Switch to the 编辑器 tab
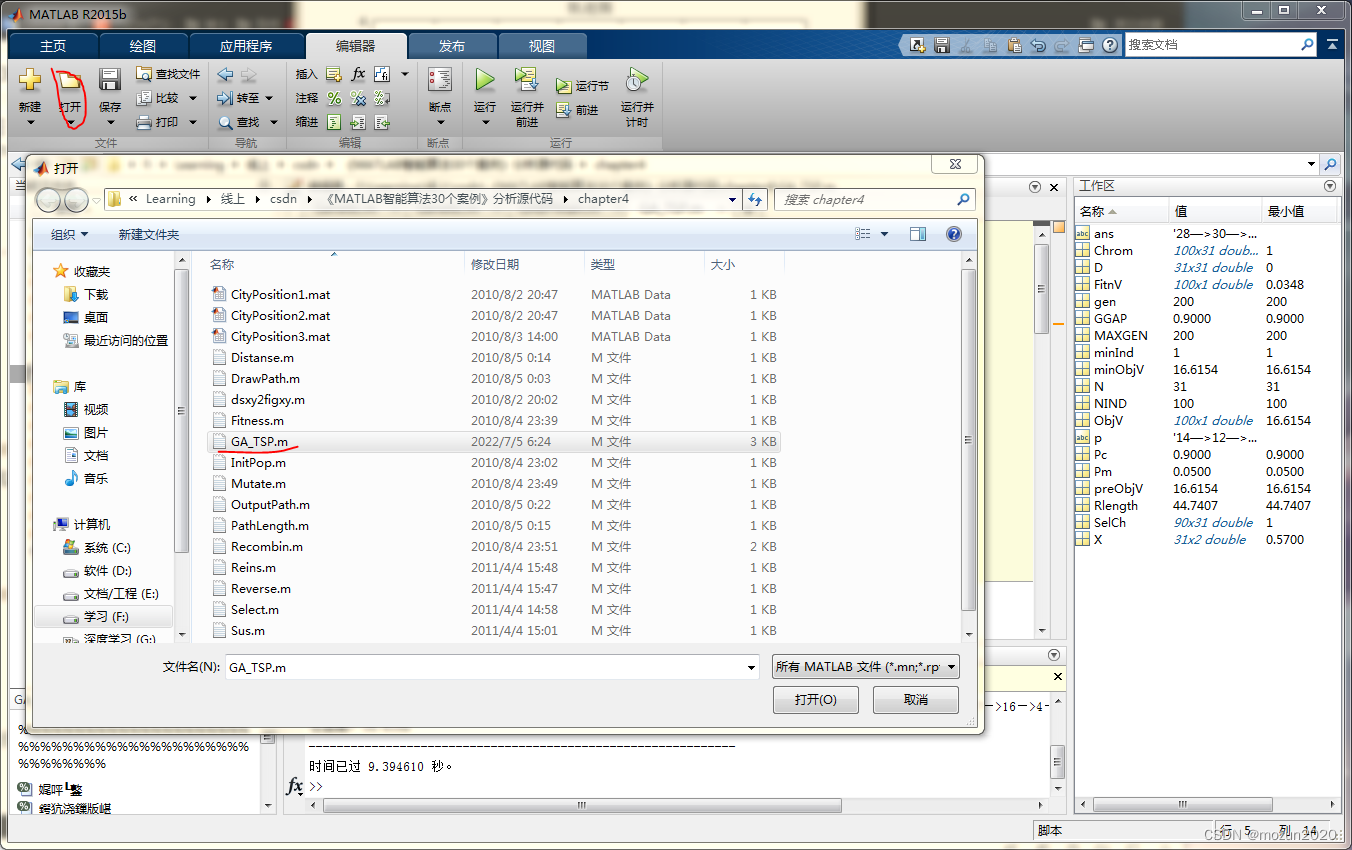This screenshot has width=1352, height=850. pos(356,46)
